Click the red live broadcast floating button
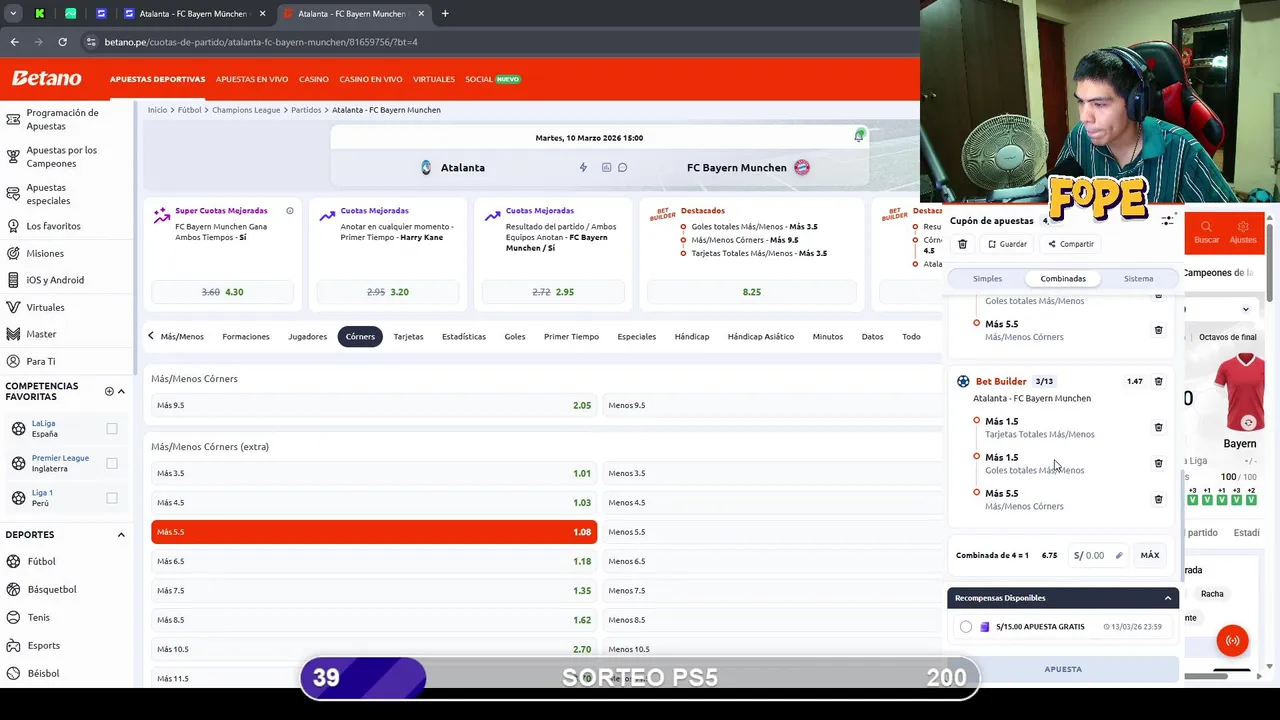The height and width of the screenshot is (720, 1280). tap(1232, 641)
